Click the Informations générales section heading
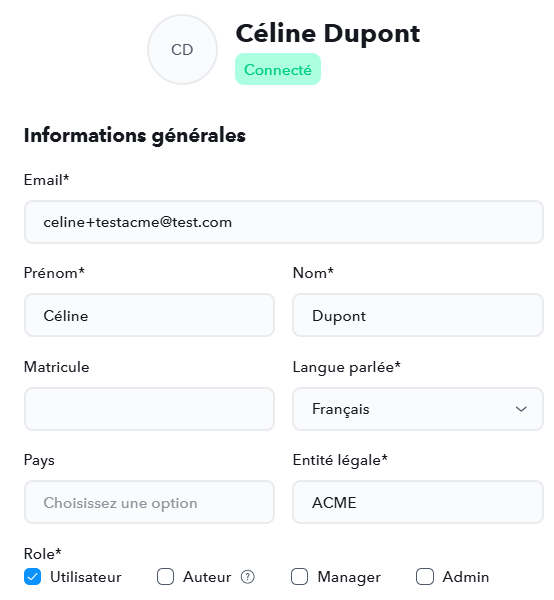This screenshot has height=600, width=554. (x=135, y=136)
